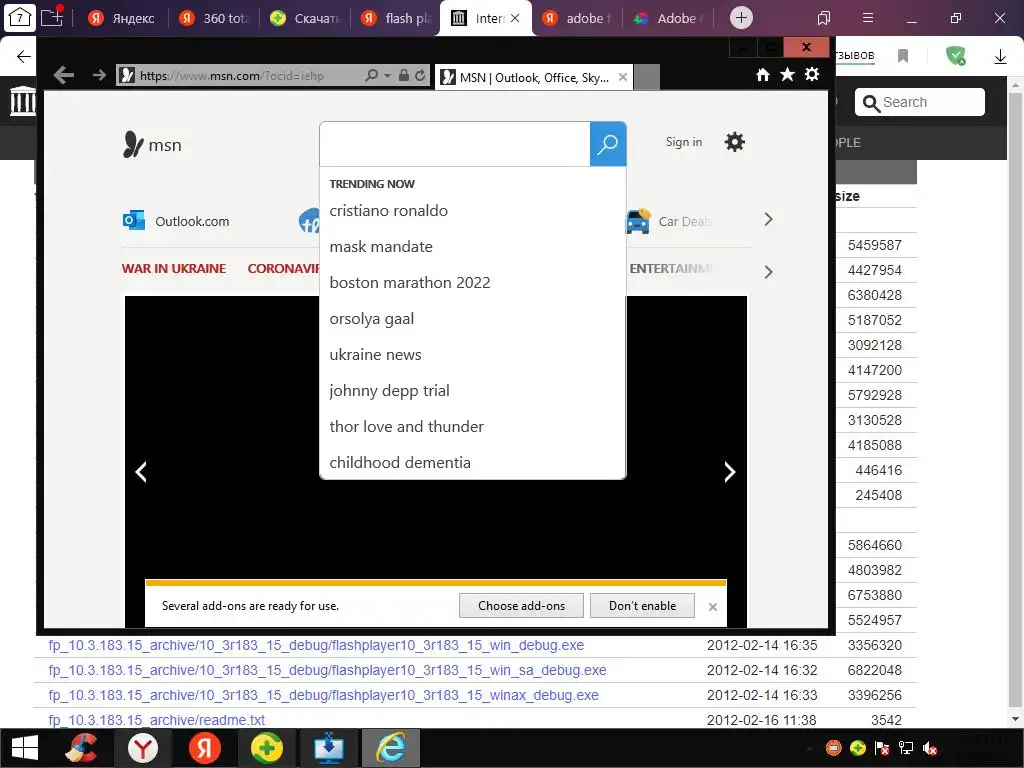Open fp_10.3.183.15_archive/readme.txt link

point(157,720)
